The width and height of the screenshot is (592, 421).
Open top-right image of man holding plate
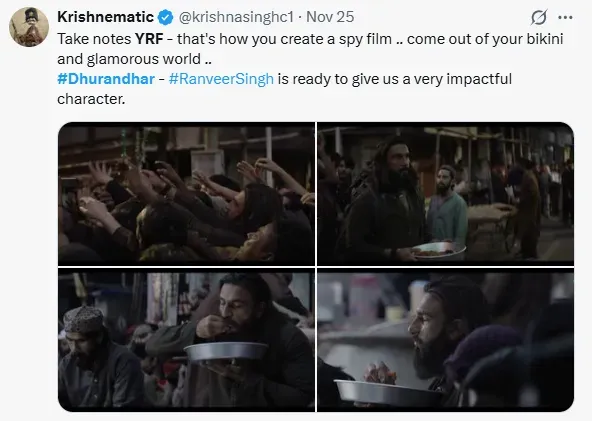tap(446, 194)
